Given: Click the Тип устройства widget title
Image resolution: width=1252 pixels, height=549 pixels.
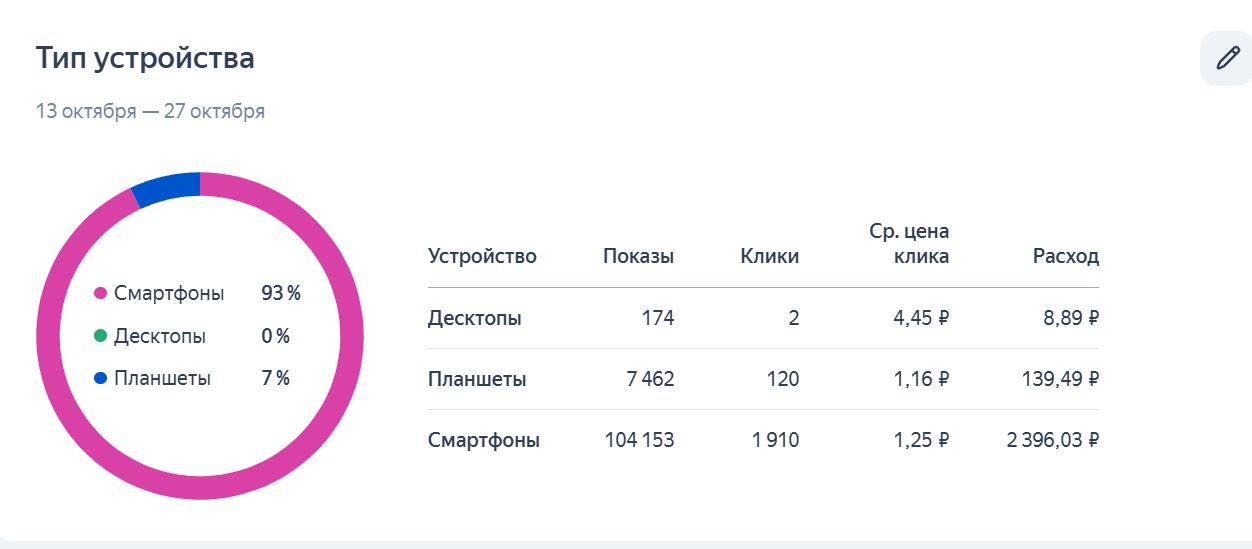Looking at the screenshot, I should [145, 58].
